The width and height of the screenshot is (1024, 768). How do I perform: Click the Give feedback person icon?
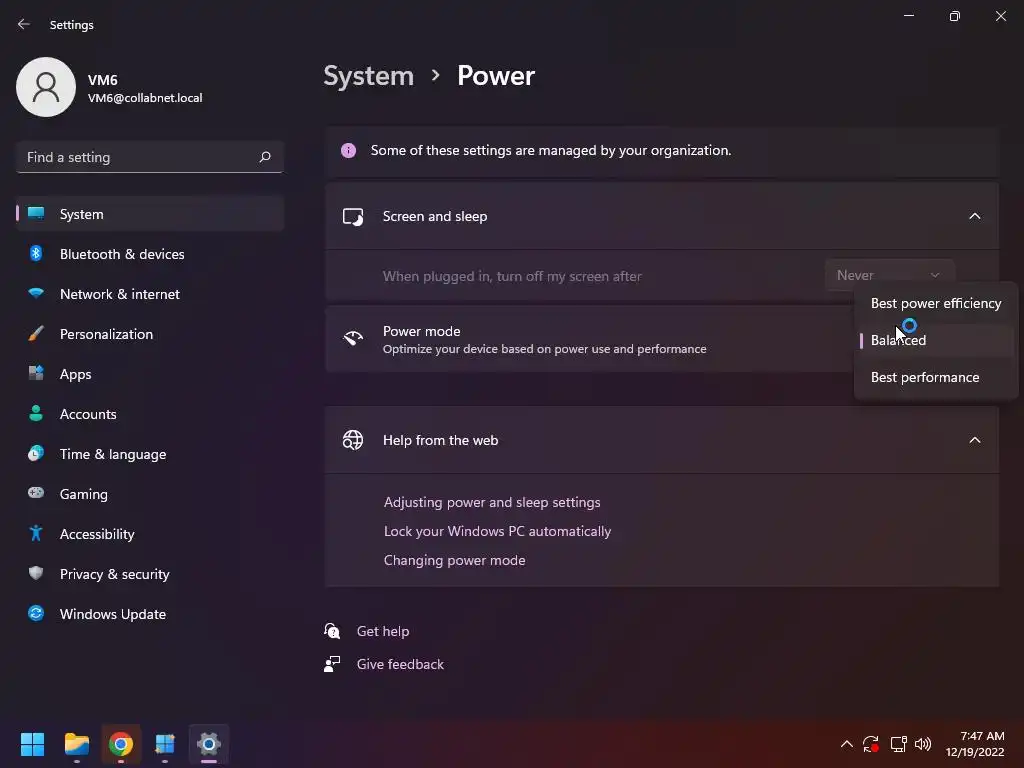pyautogui.click(x=332, y=664)
